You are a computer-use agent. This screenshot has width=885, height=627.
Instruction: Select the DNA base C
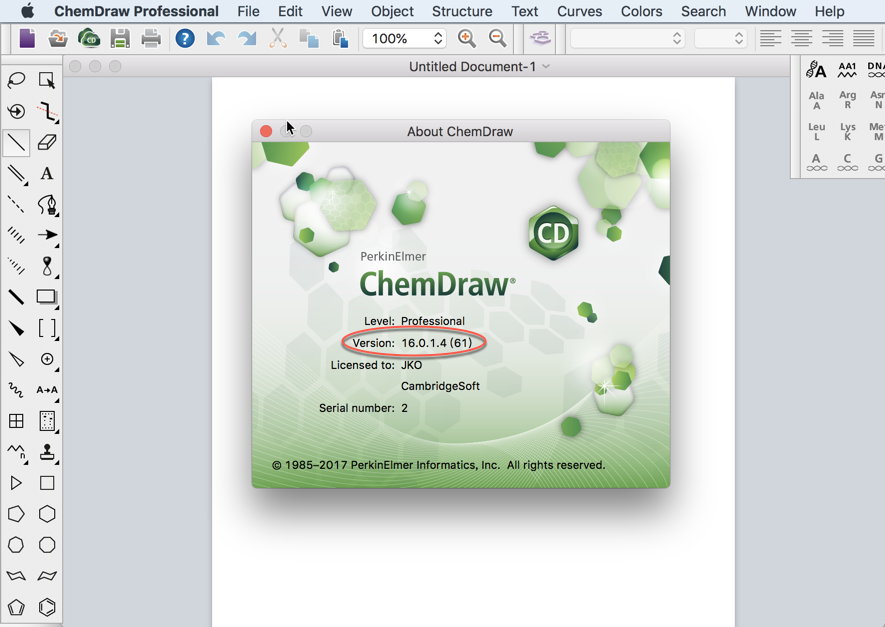(848, 161)
